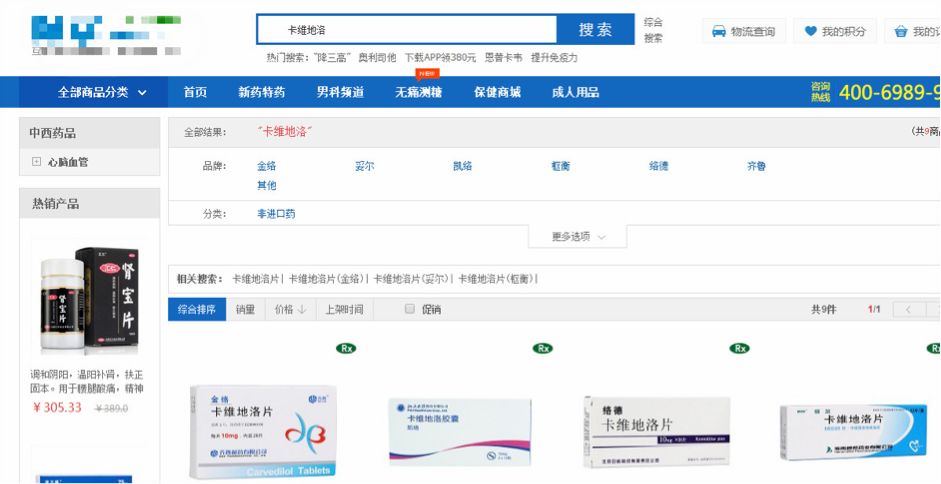Open the 成人用品 nav item
Image resolution: width=941 pixels, height=484 pixels.
[576, 92]
